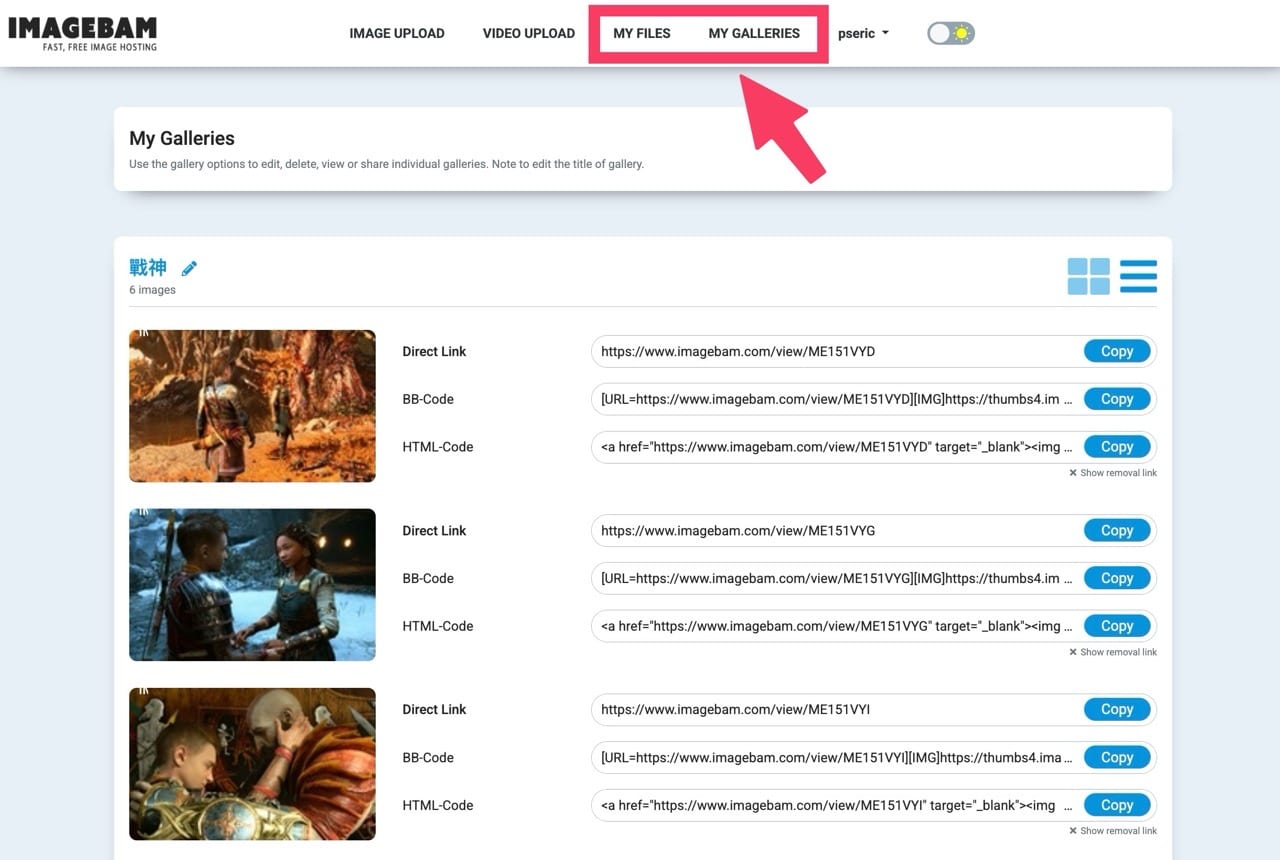
Task: Copy HTML-Code for ME151VYI
Action: [1117, 805]
